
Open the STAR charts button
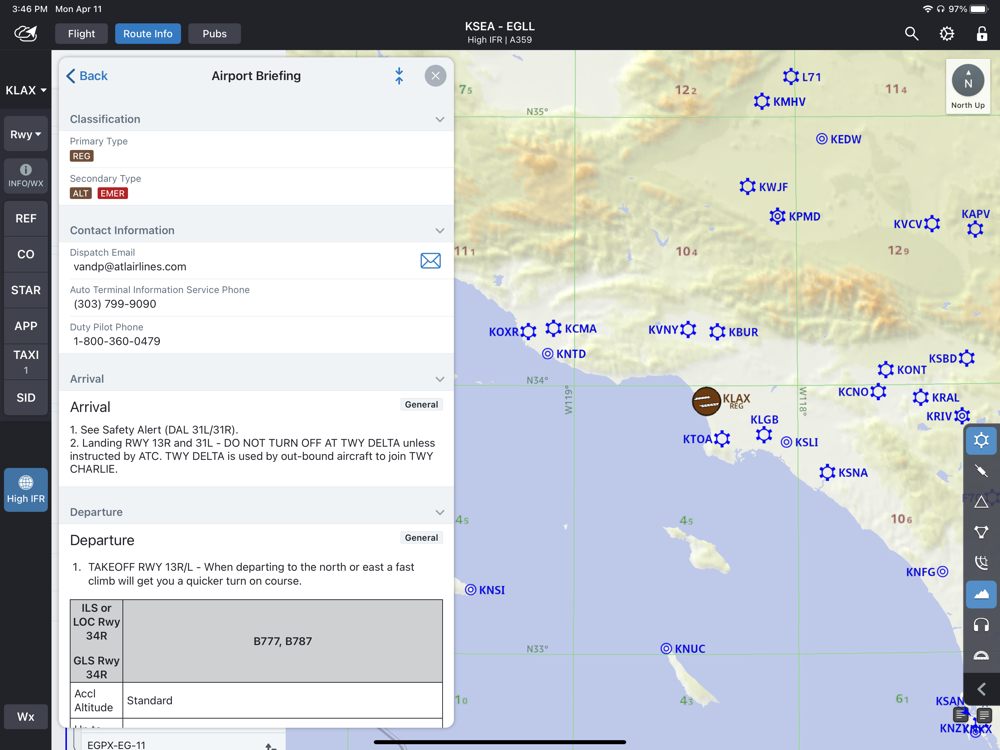26,290
